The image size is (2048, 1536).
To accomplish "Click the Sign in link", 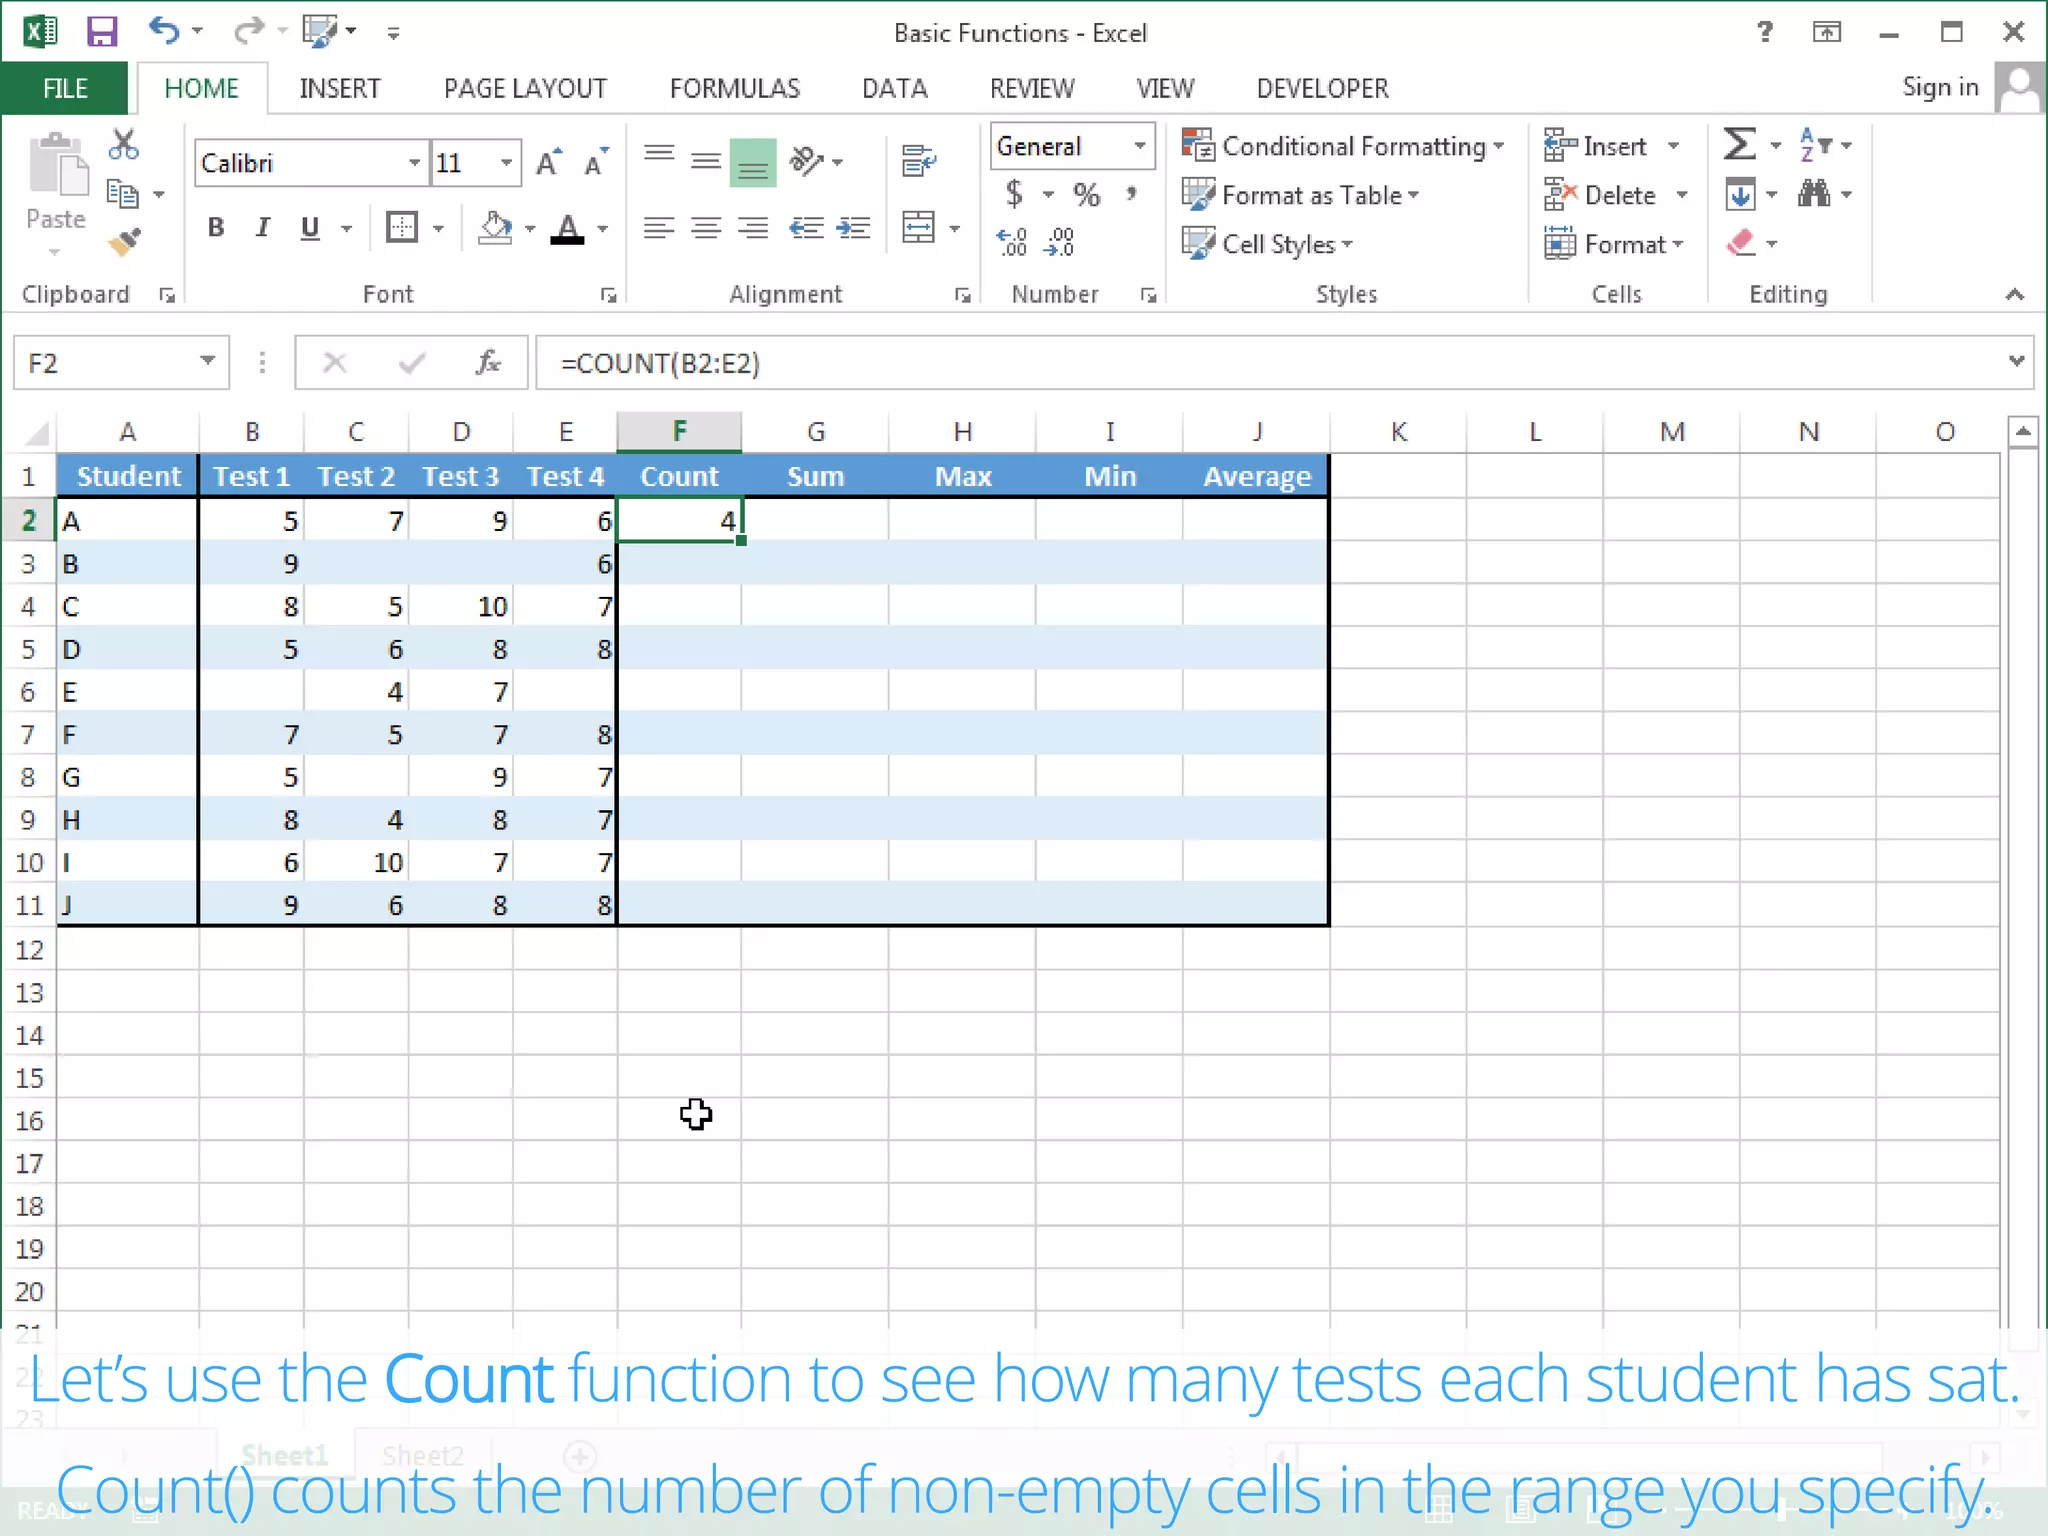I will tap(1940, 87).
